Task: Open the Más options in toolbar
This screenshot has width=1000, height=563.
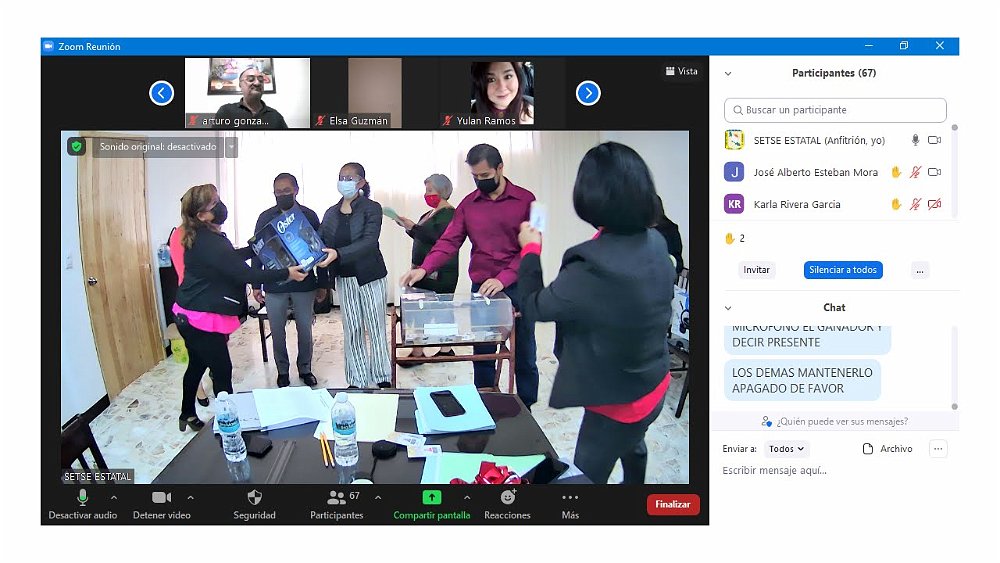Action: [x=570, y=498]
